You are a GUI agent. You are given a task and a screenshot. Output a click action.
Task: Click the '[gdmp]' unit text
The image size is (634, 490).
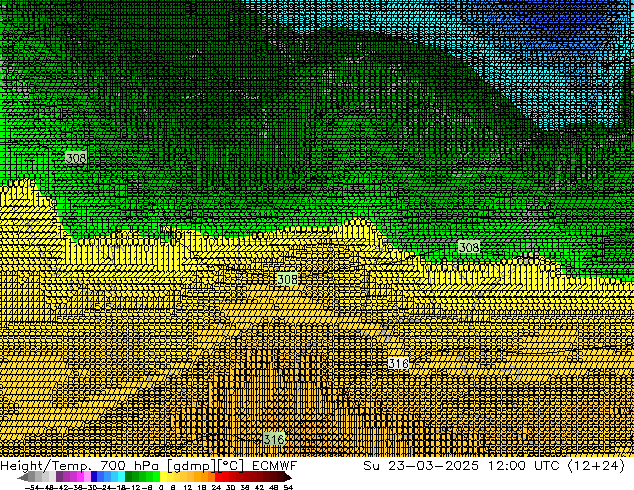click(x=190, y=466)
